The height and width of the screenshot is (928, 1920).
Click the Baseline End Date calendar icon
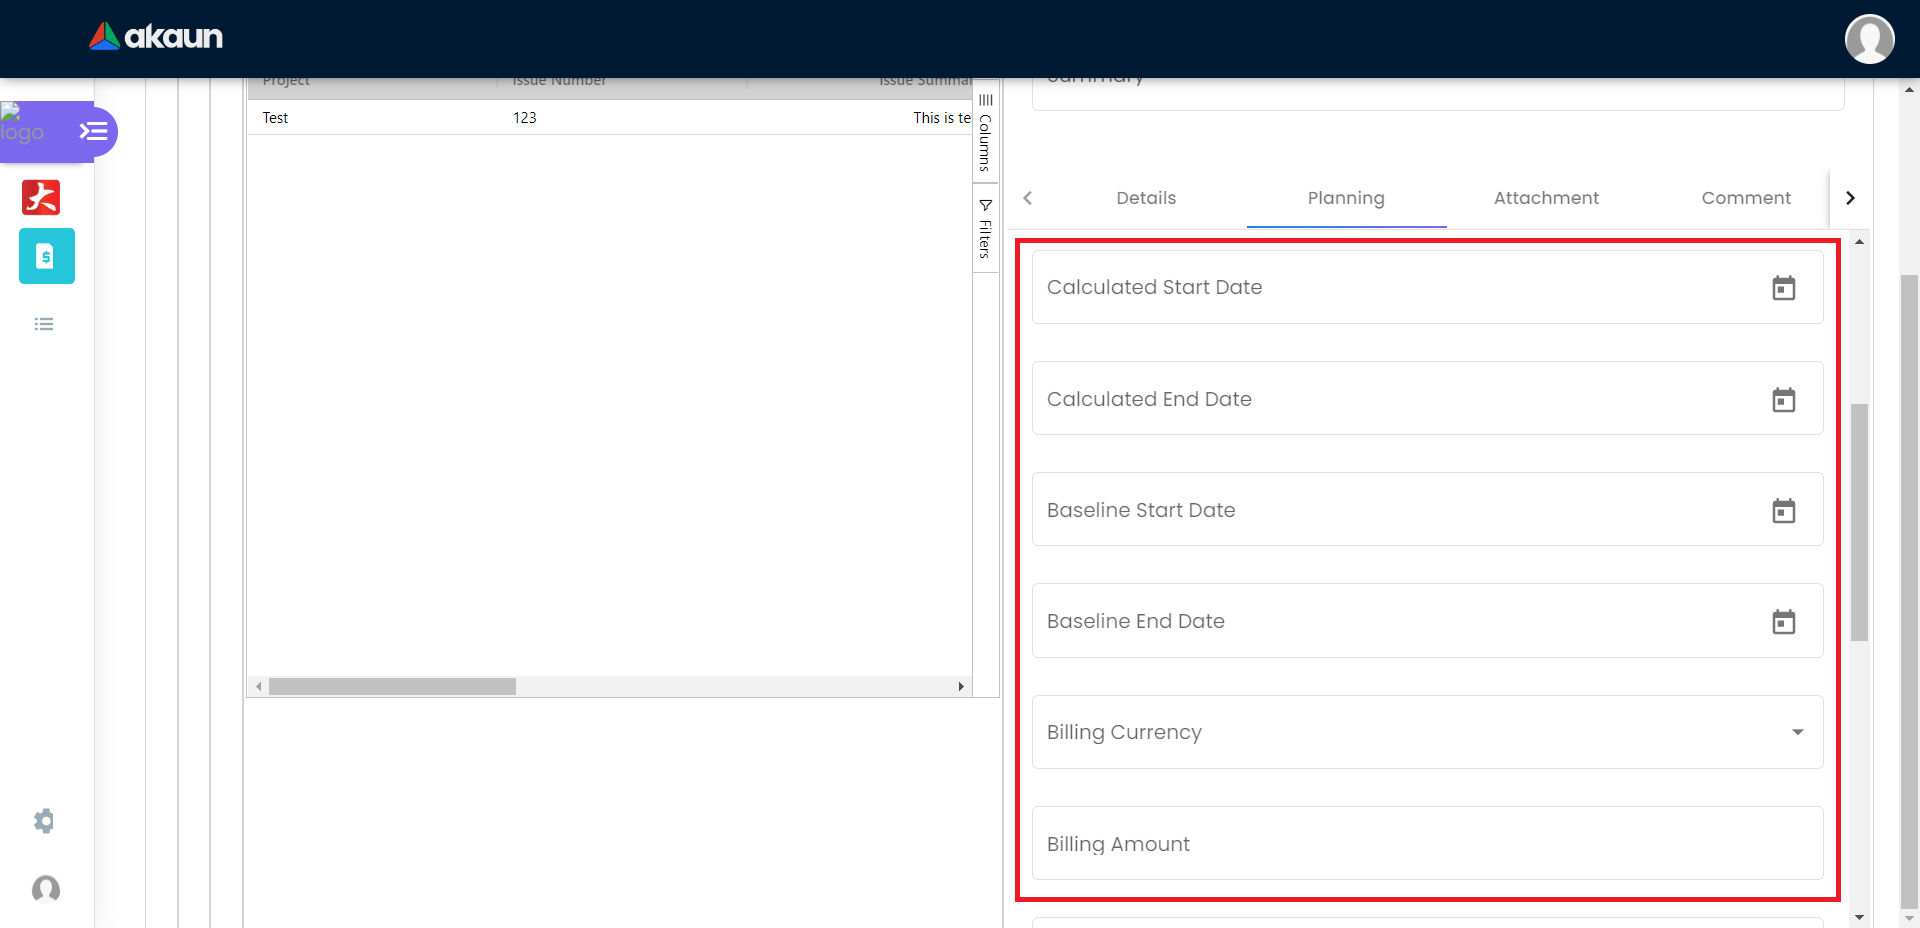point(1783,622)
